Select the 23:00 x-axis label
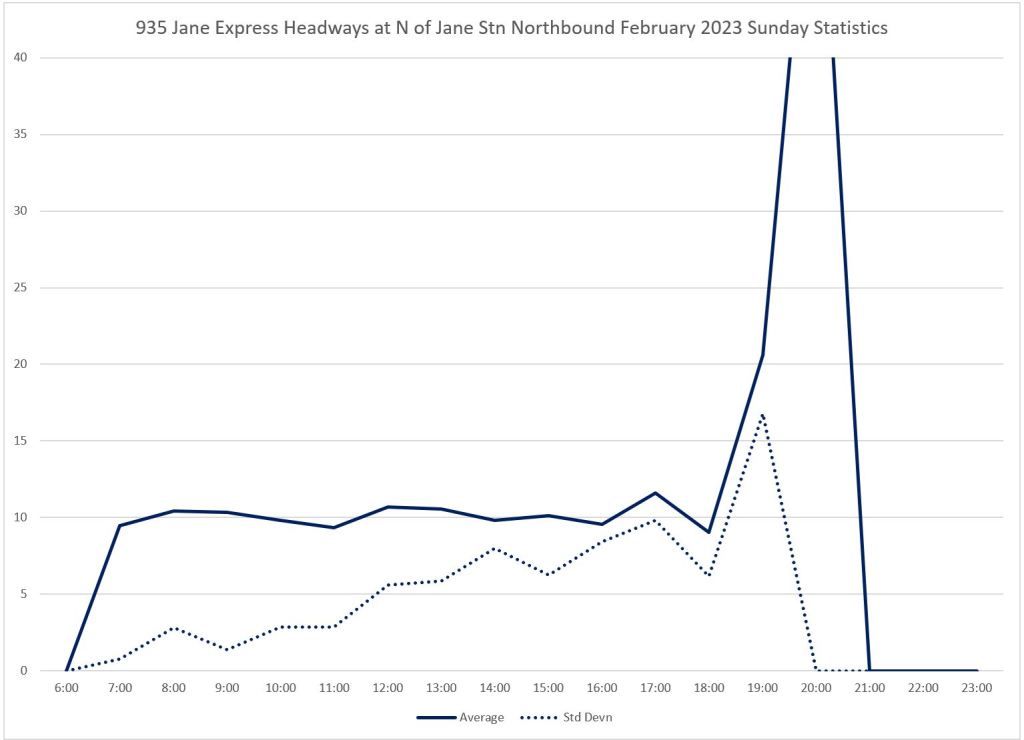Image resolution: width=1024 pixels, height=740 pixels. tap(977, 688)
